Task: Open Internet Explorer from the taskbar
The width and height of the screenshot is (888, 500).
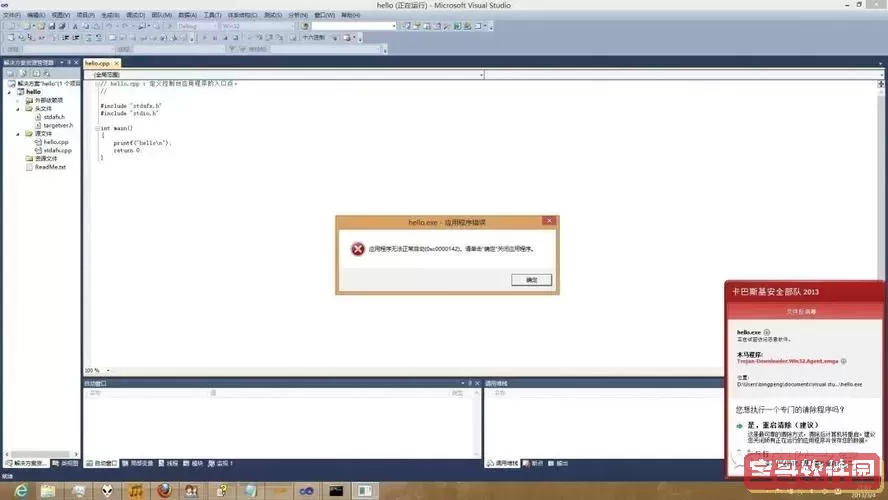Action: tap(21, 490)
